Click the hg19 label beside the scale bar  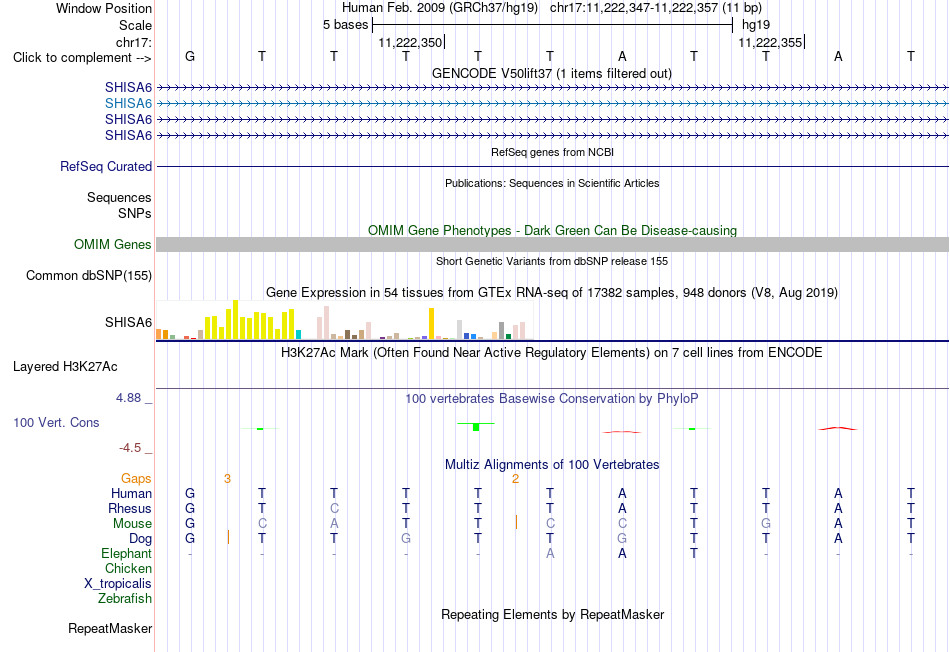click(756, 25)
